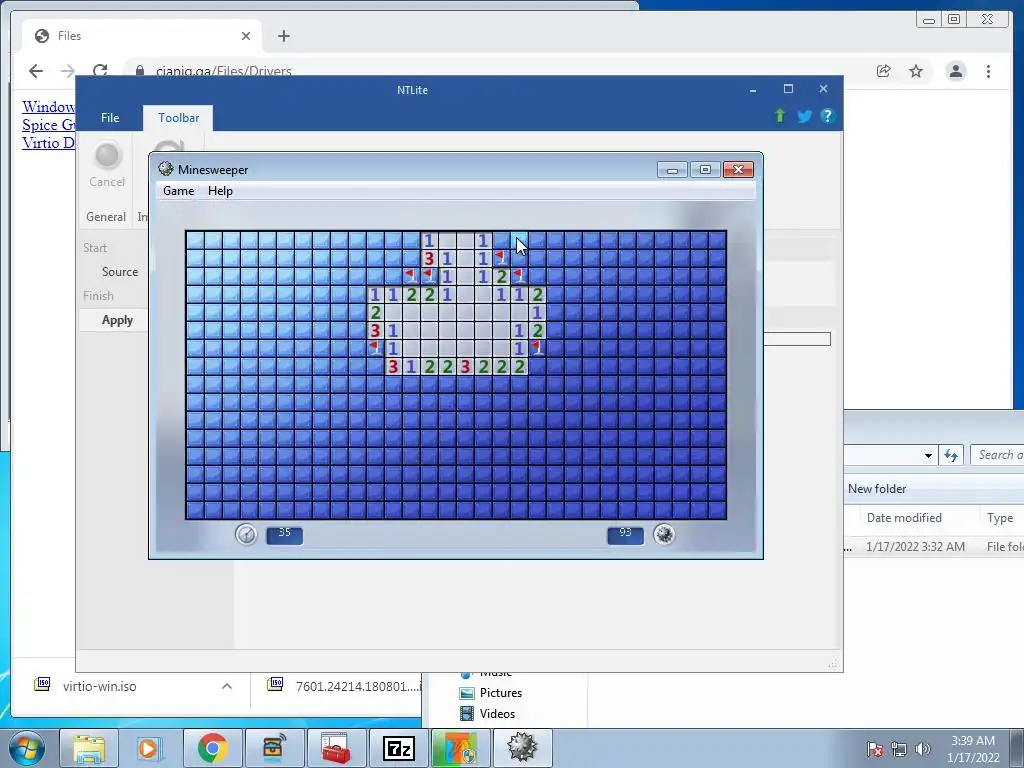Open the Virtio D link on webpage
1024x768 pixels.
pos(48,143)
